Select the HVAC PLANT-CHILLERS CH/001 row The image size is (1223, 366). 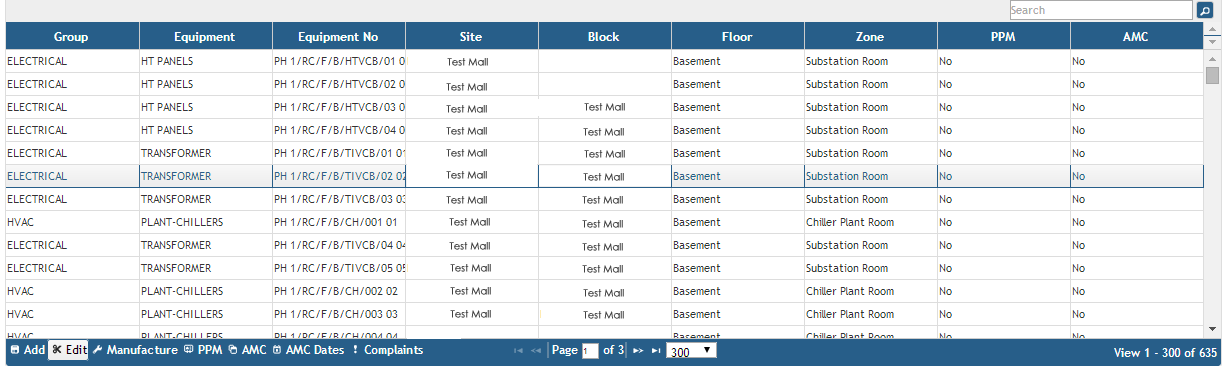[604, 222]
